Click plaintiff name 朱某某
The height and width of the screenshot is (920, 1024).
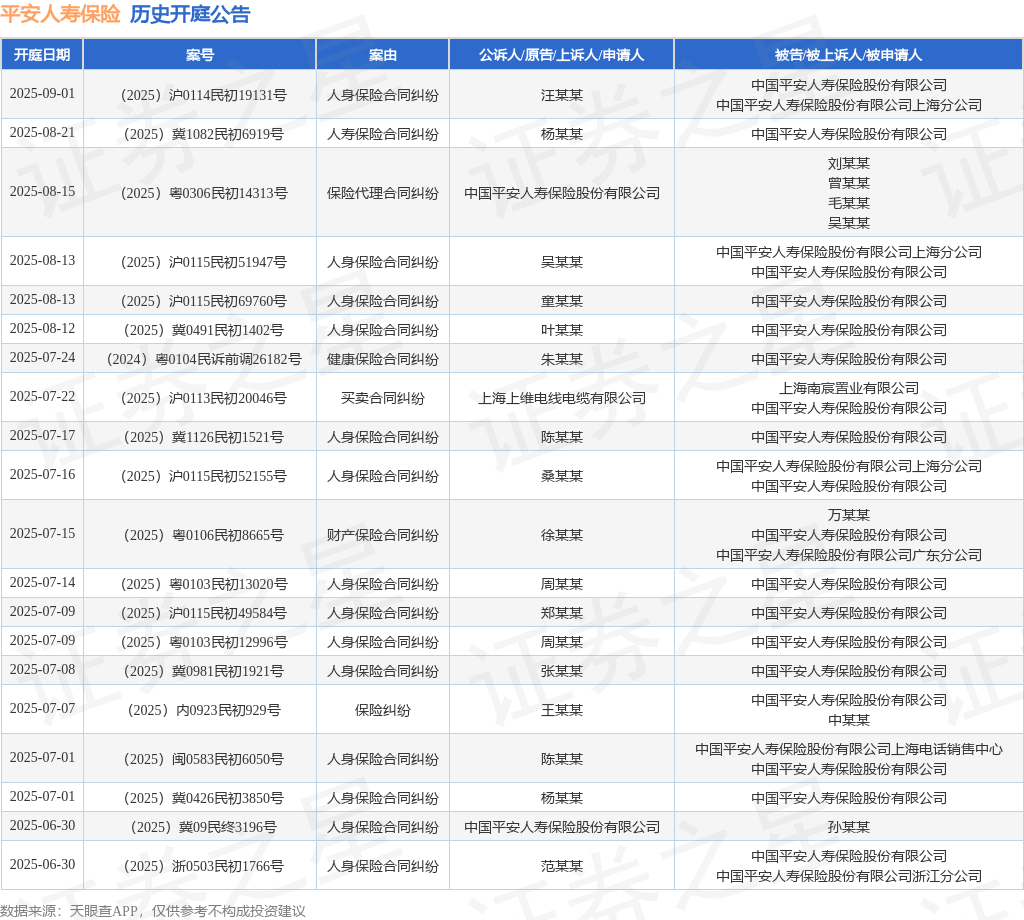[562, 359]
